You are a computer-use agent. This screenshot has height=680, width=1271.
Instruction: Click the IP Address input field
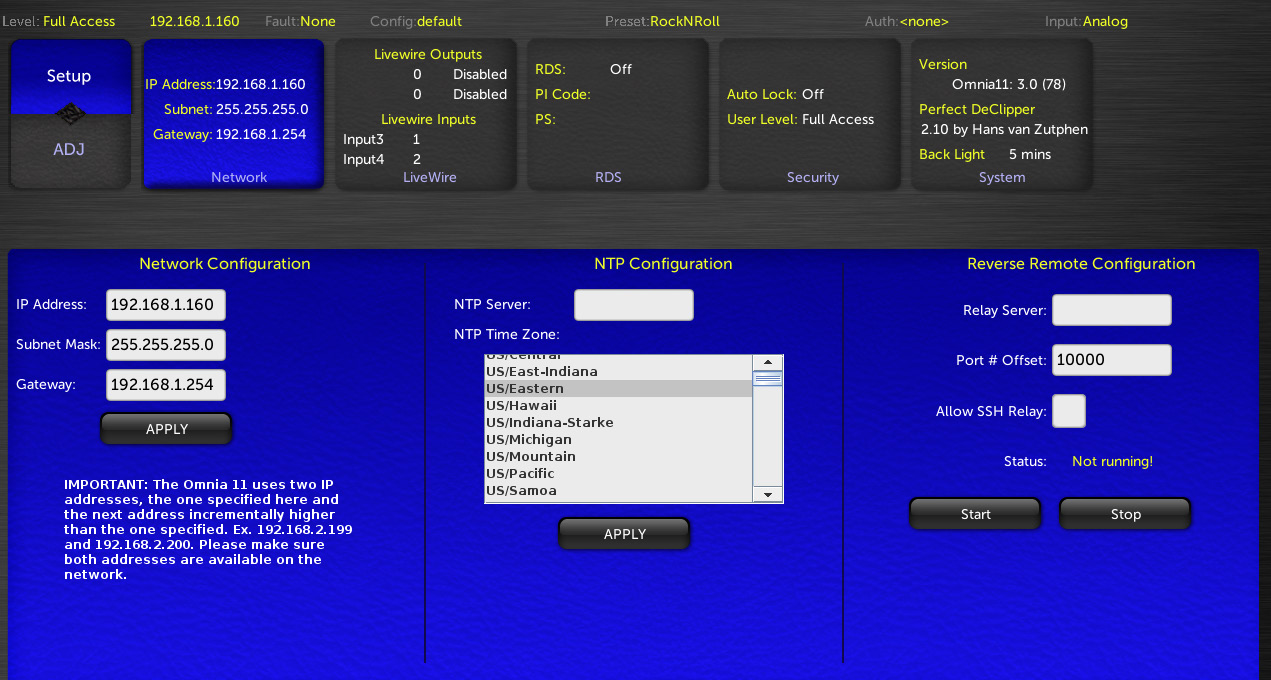coord(166,304)
